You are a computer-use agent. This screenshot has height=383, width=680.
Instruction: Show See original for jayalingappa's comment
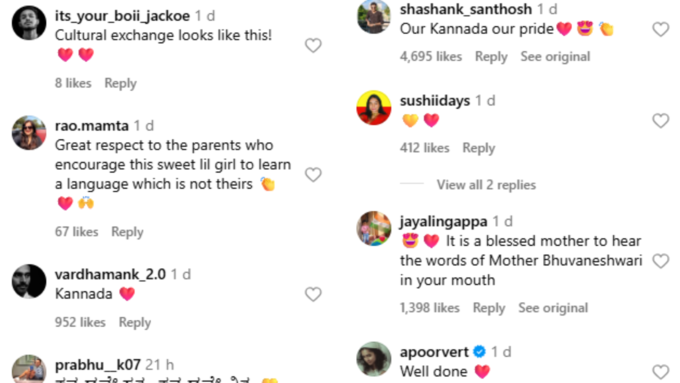pyautogui.click(x=553, y=308)
